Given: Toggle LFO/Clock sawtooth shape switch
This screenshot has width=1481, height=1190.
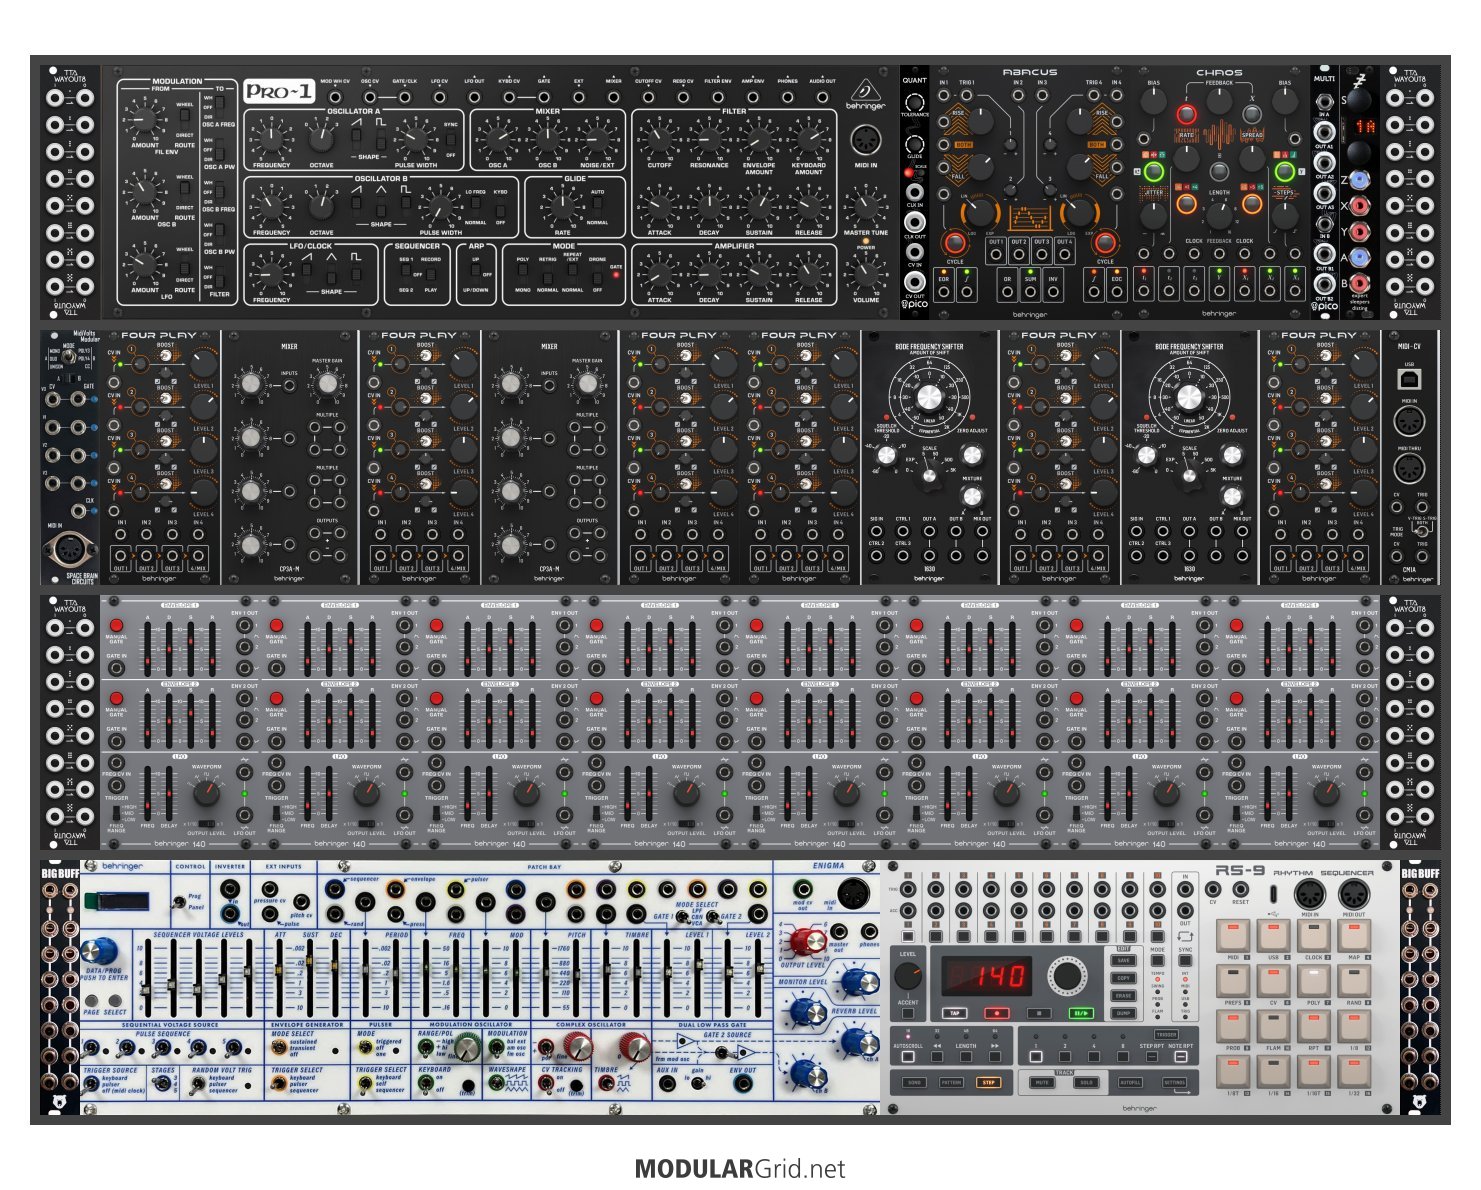Looking at the screenshot, I should pos(307,272).
